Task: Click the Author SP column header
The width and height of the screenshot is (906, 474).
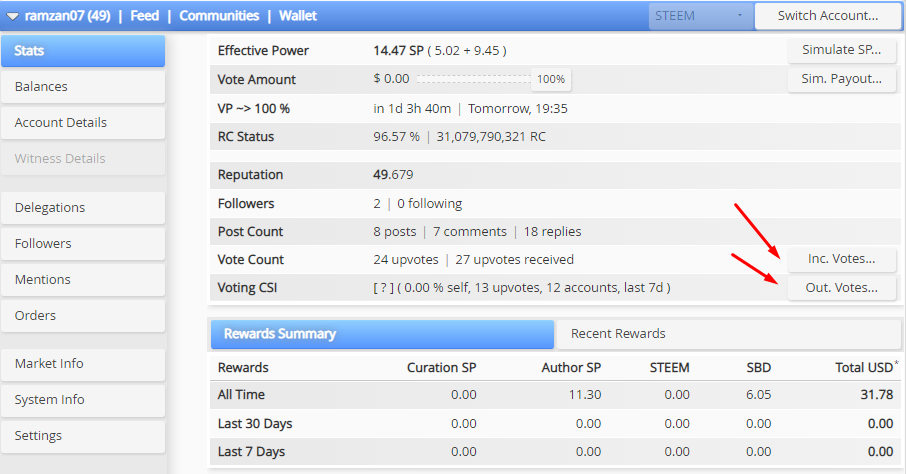Action: (571, 368)
